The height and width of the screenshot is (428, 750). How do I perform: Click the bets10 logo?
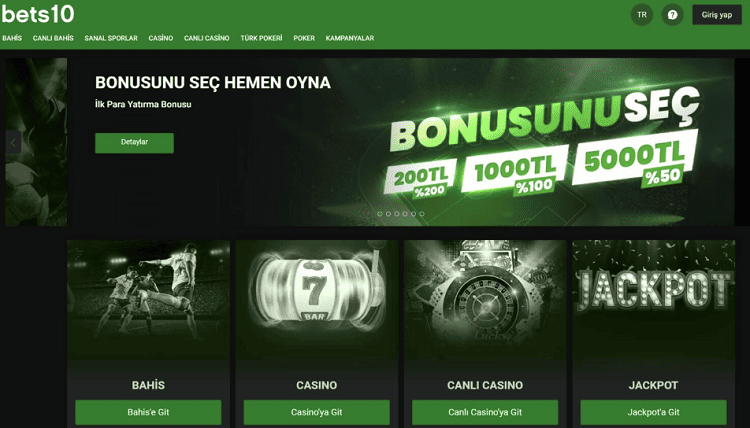tap(38, 14)
